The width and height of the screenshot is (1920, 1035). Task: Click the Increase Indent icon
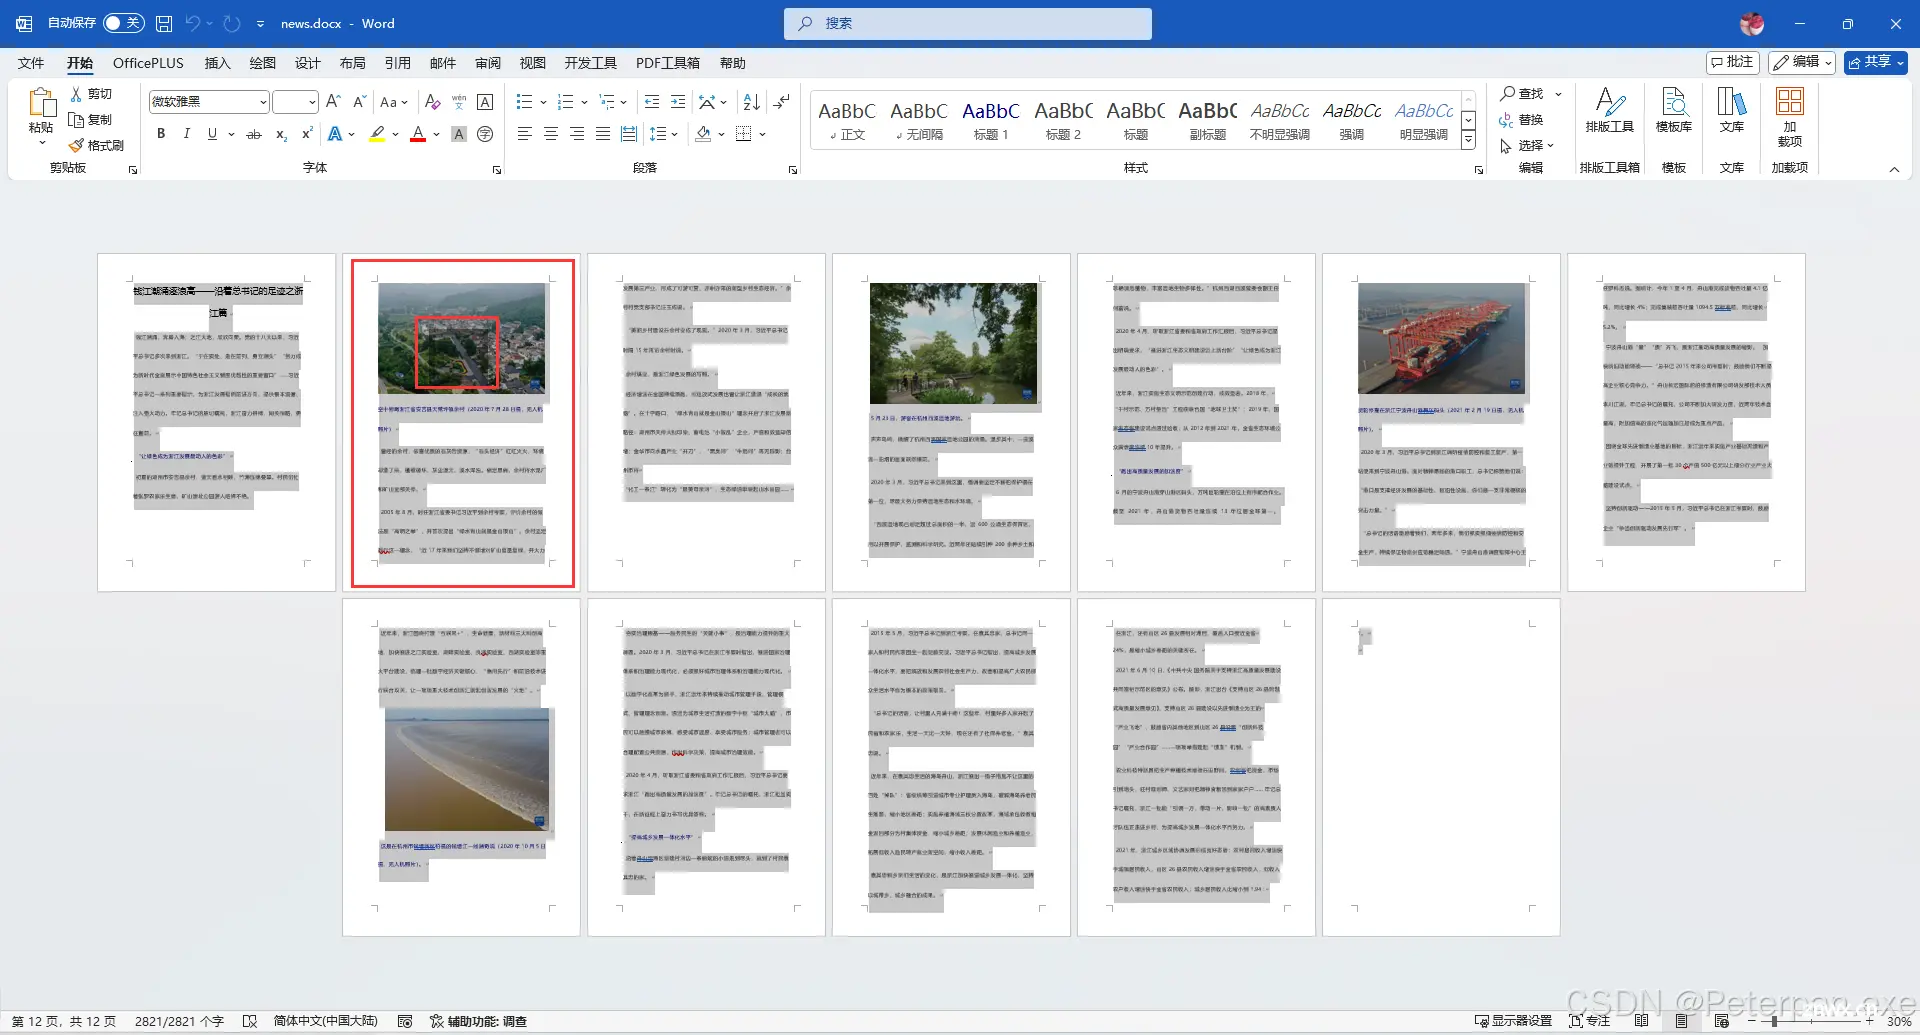coord(678,102)
